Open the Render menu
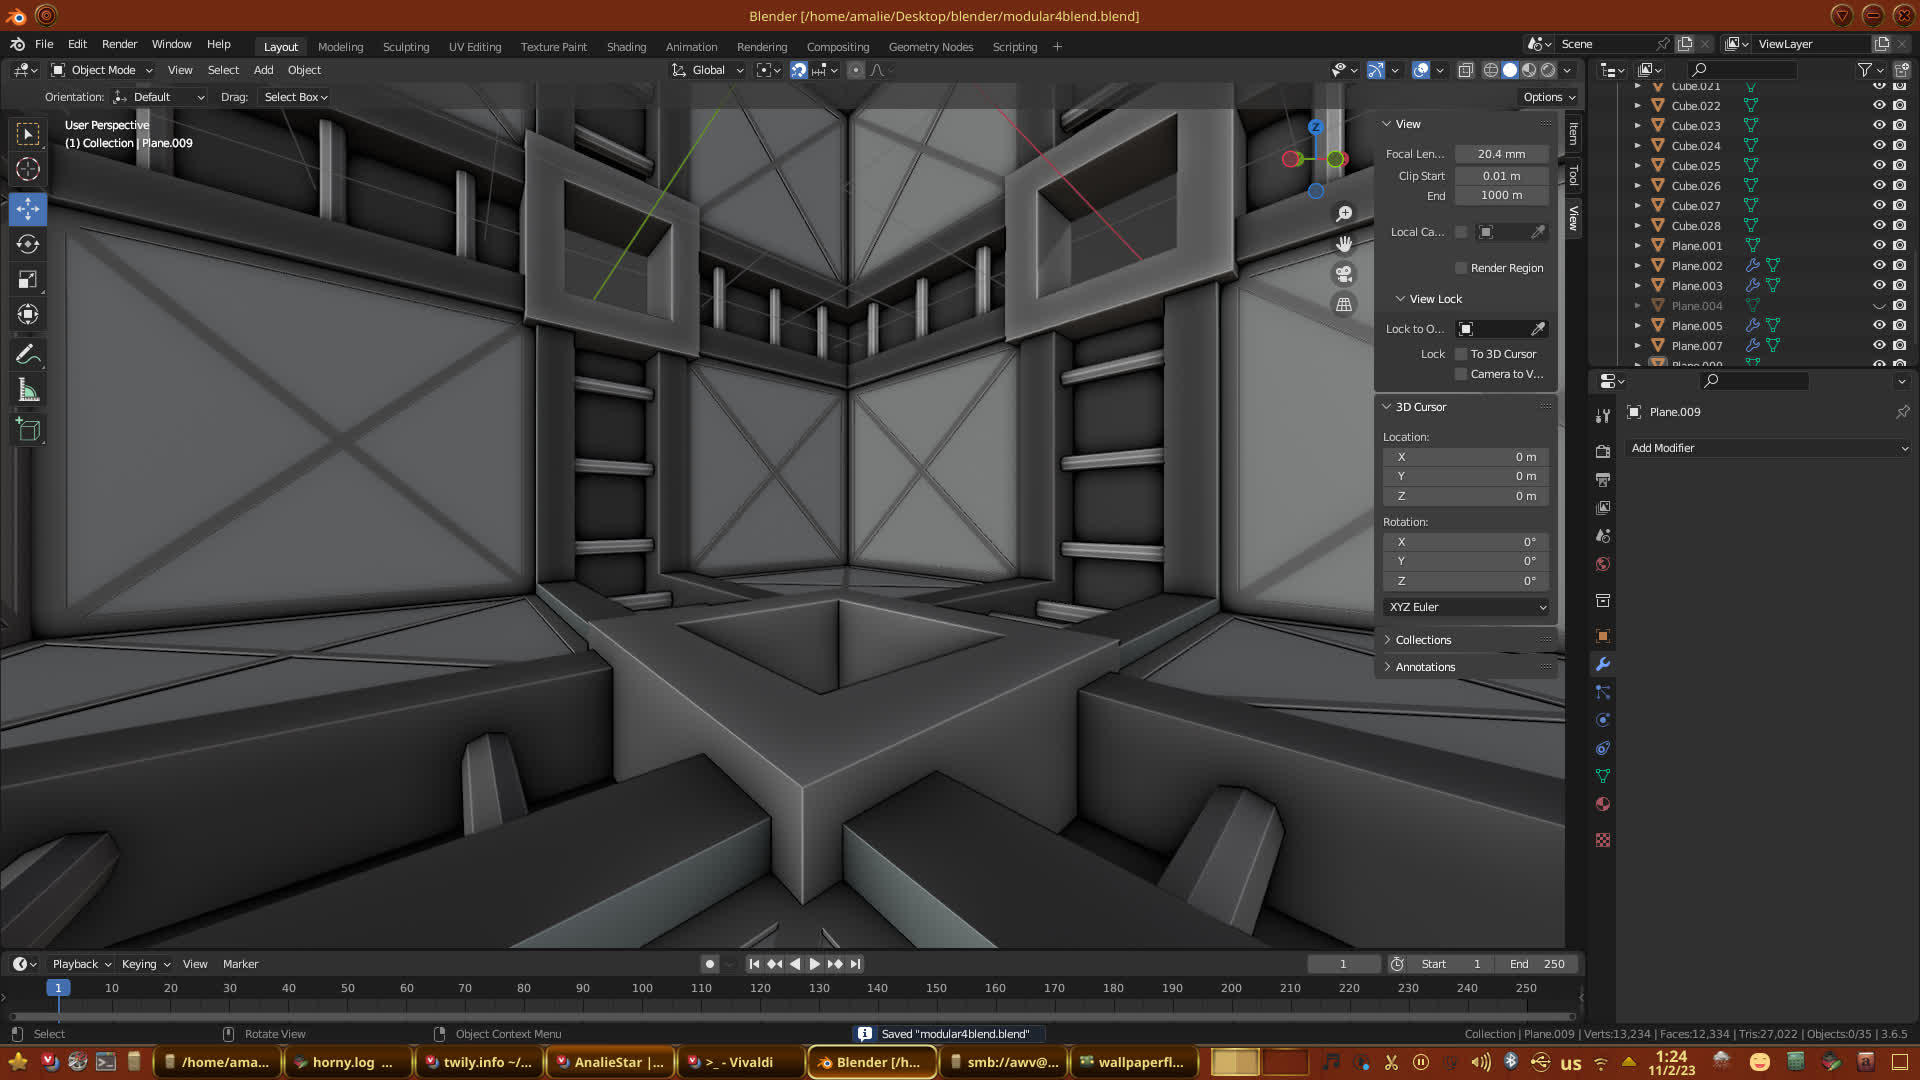The height and width of the screenshot is (1080, 1920). (119, 44)
